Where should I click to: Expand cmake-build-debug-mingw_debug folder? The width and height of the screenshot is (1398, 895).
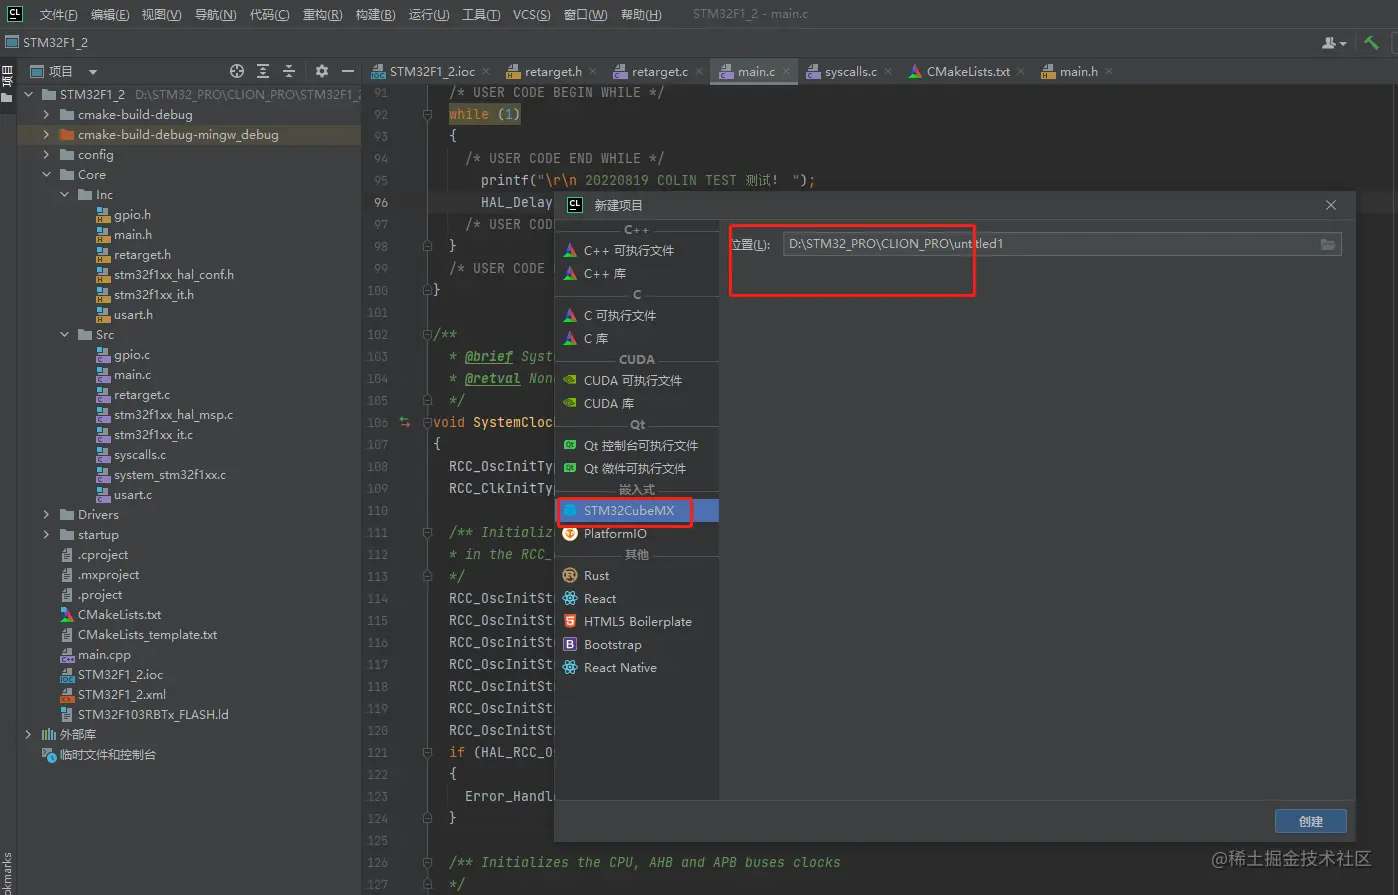46,135
